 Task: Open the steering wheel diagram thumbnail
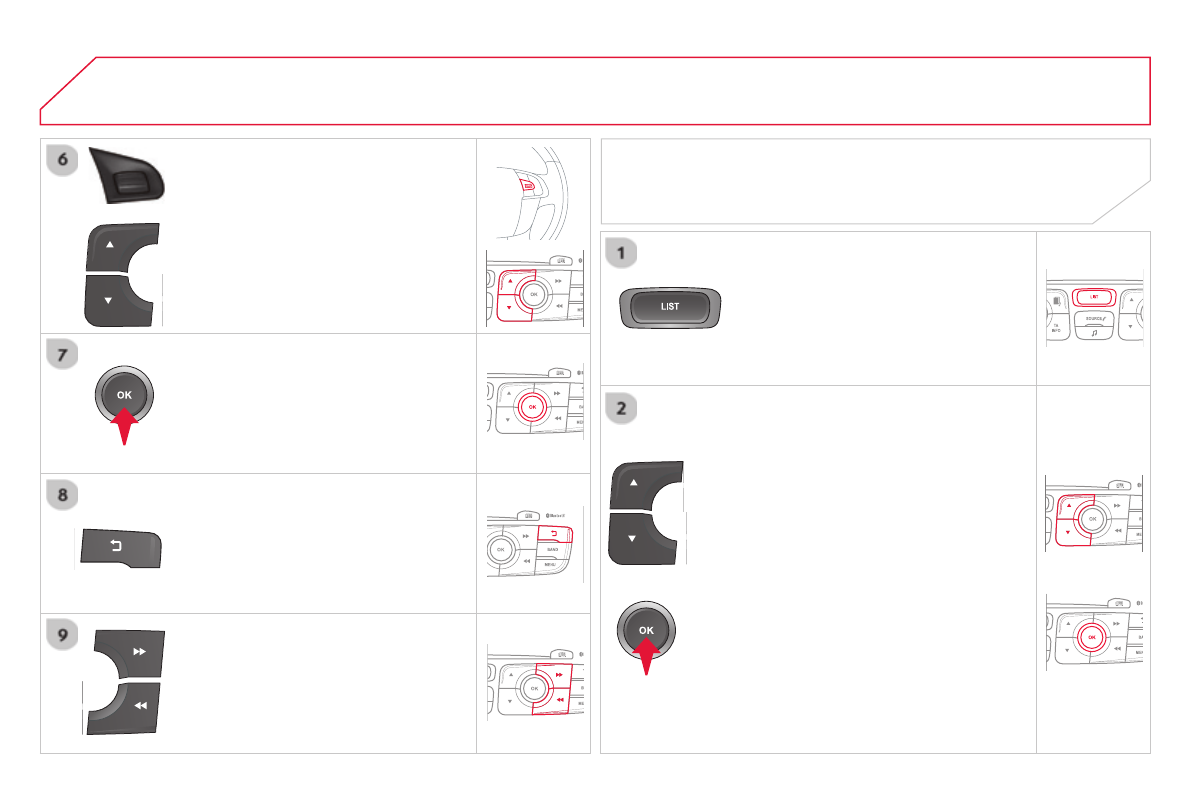pyautogui.click(x=532, y=191)
